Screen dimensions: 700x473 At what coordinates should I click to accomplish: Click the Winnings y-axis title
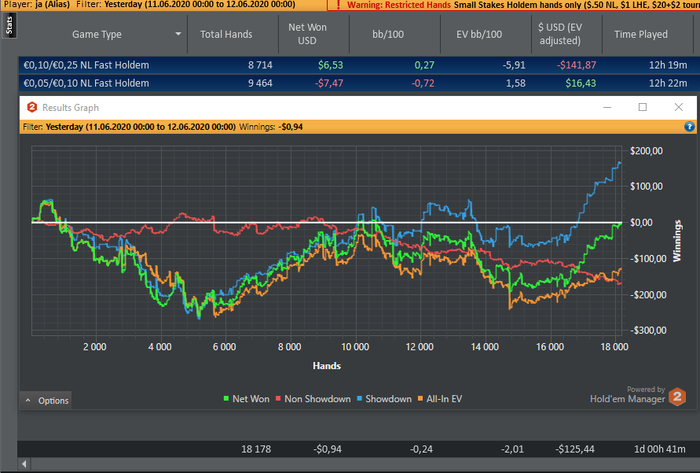coord(677,241)
